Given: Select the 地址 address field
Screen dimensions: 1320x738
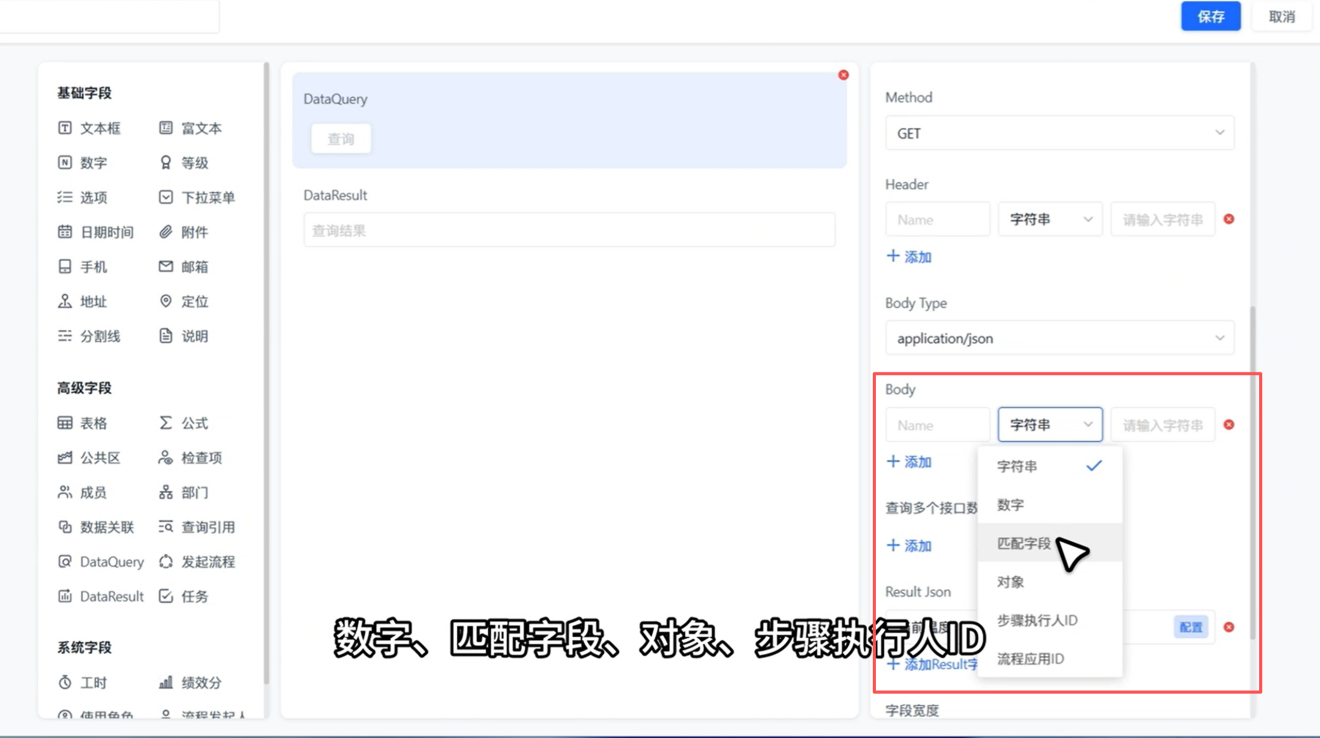Looking at the screenshot, I should [x=82, y=302].
